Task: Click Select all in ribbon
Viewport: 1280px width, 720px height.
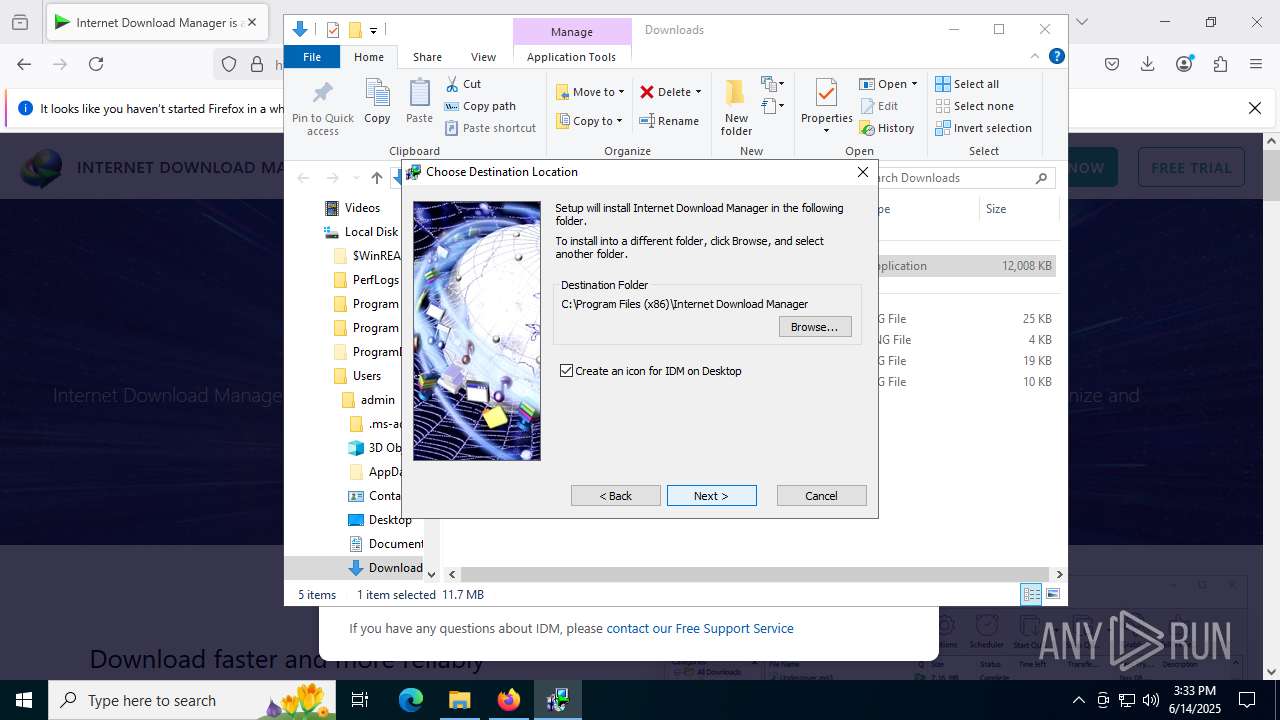Action: click(967, 84)
